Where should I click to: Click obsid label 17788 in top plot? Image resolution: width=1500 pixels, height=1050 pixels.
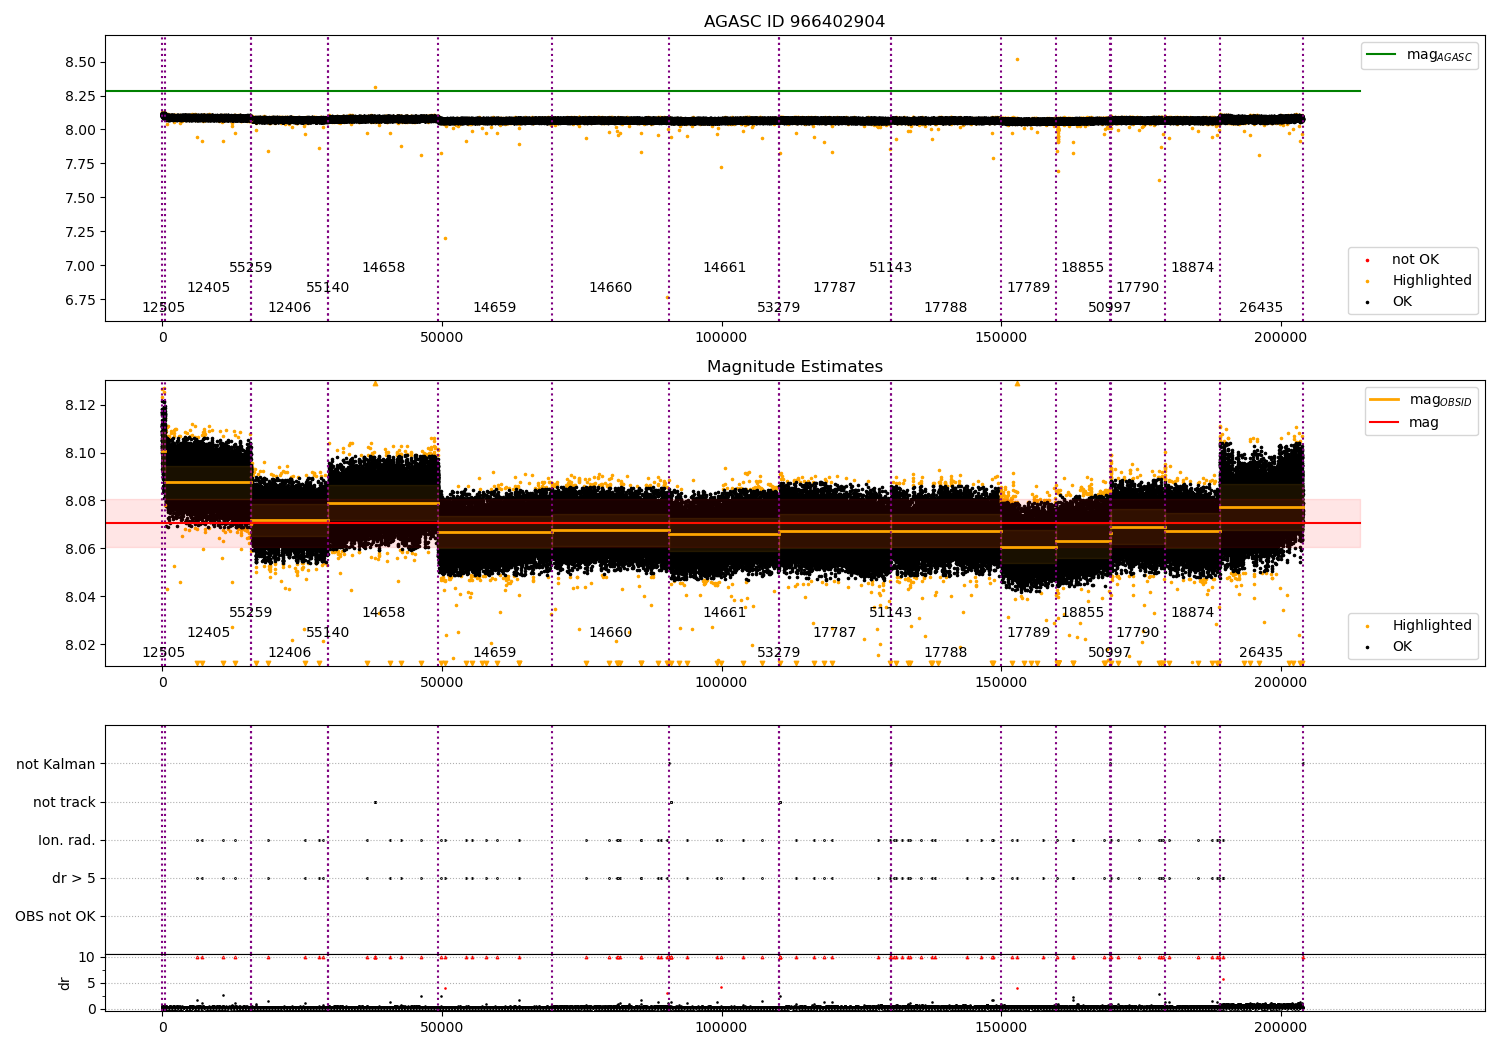(945, 308)
